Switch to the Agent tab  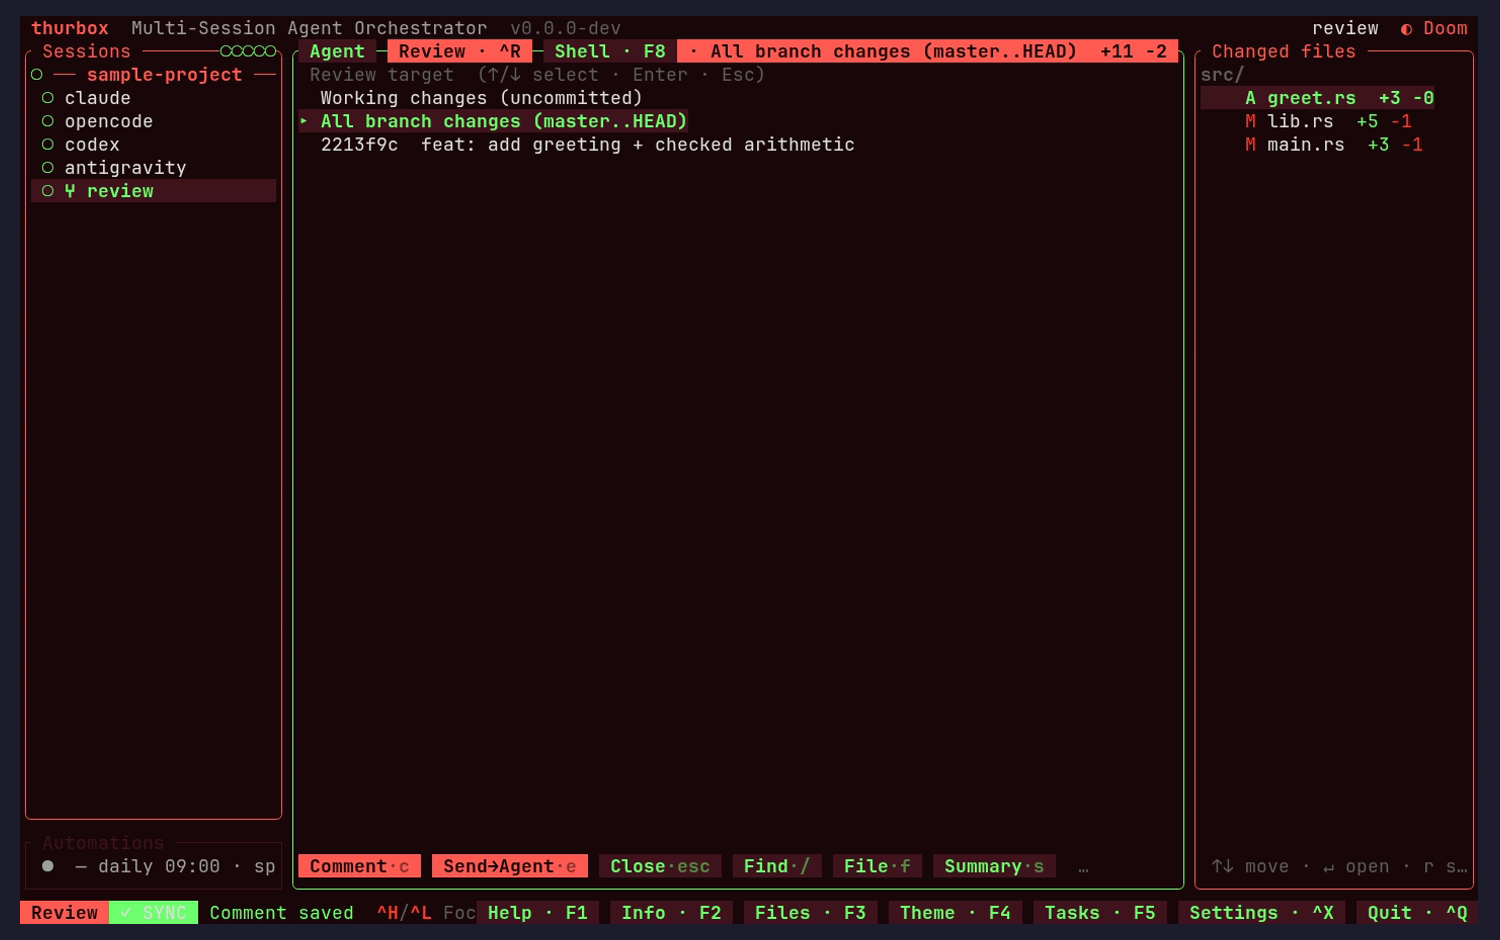click(x=337, y=51)
